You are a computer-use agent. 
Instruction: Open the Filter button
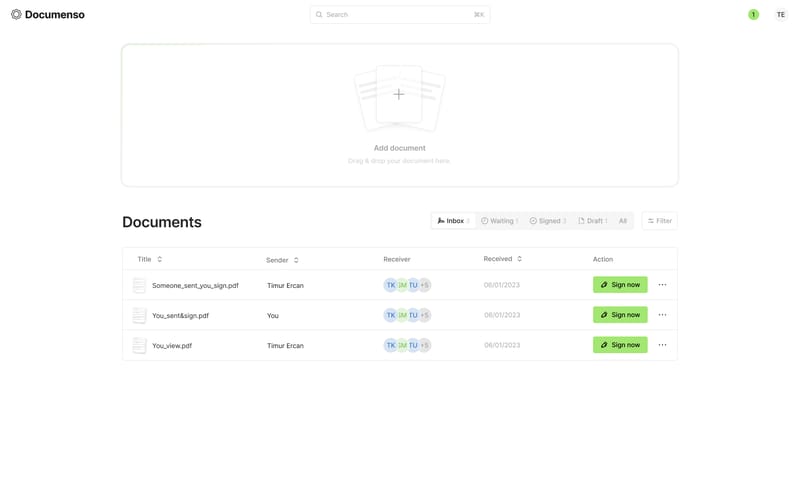coord(660,221)
